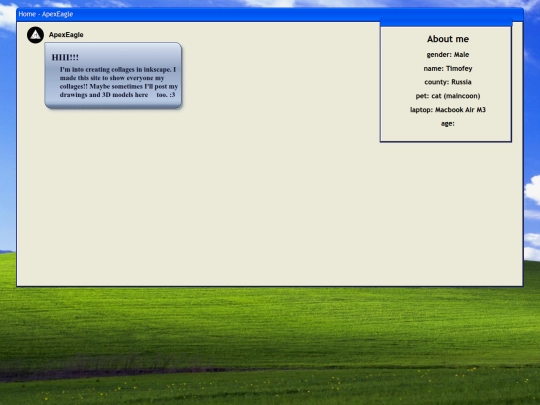
Task: Click the collages intro paragraph in the post
Action: coord(118,82)
